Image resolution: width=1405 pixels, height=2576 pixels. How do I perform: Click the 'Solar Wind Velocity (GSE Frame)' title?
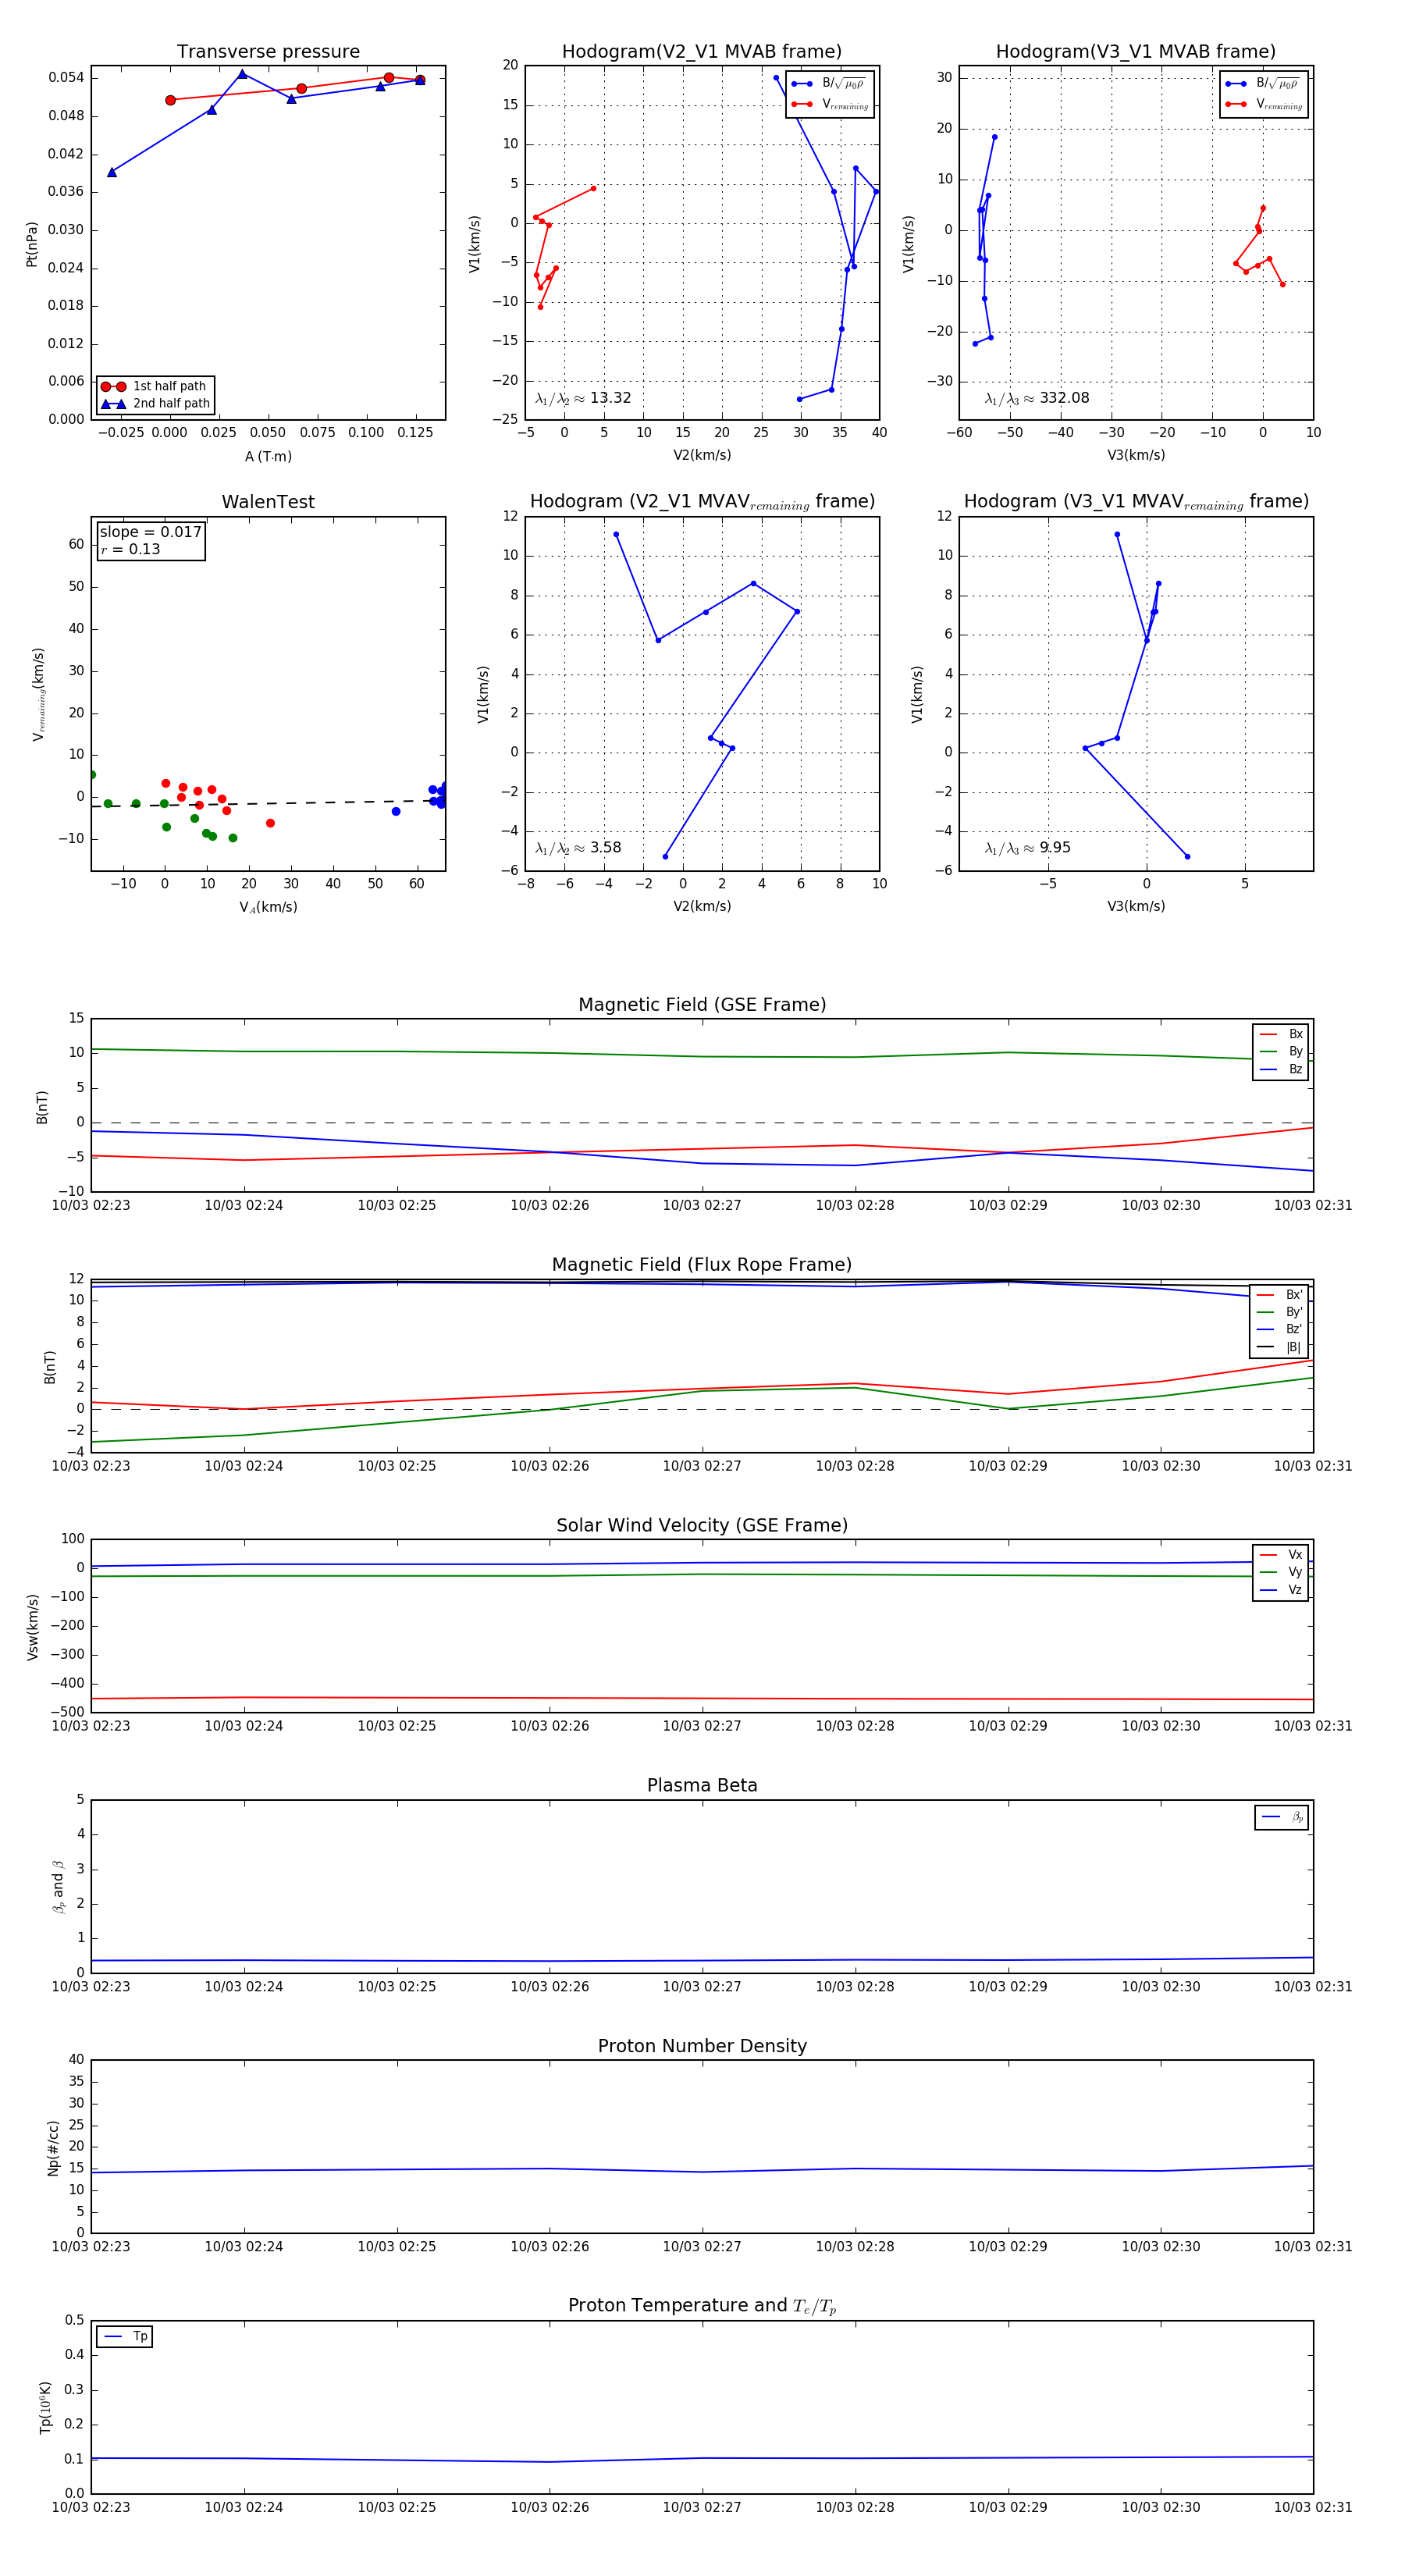pos(702,1526)
